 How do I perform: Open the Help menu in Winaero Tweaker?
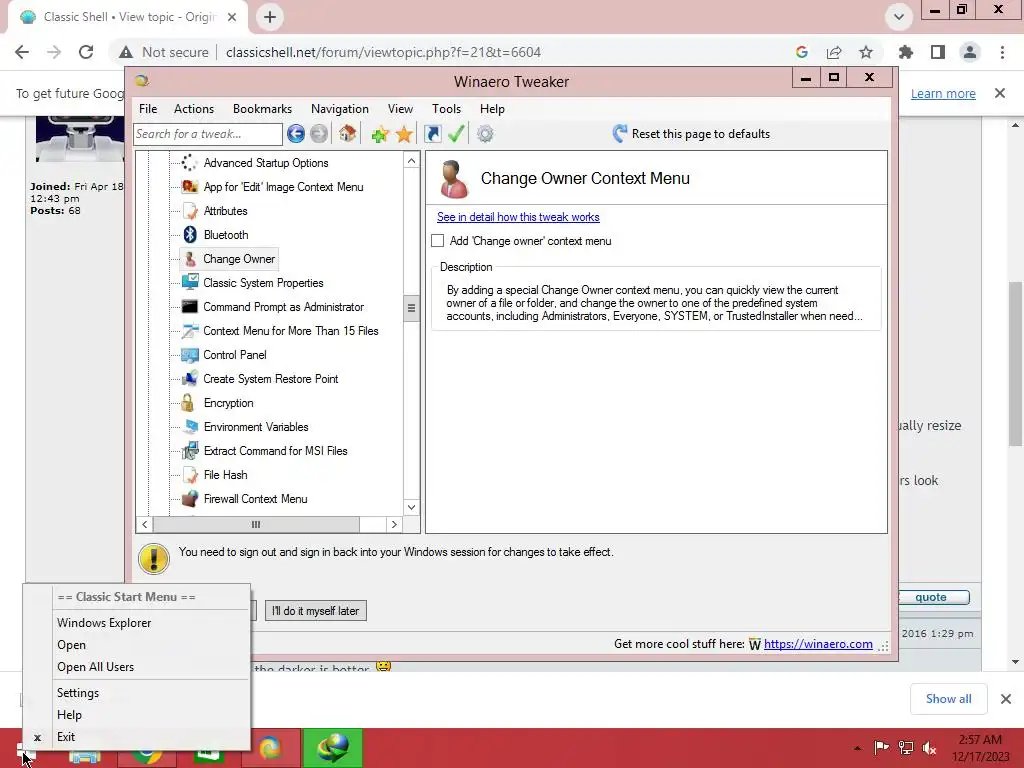(x=492, y=109)
